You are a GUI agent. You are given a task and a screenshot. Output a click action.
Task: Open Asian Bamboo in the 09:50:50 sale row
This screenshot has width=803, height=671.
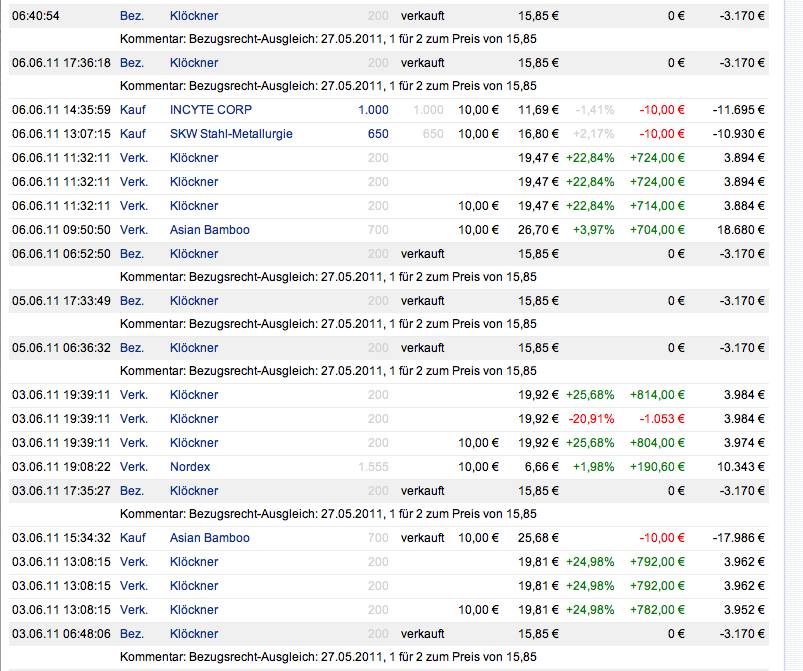209,230
